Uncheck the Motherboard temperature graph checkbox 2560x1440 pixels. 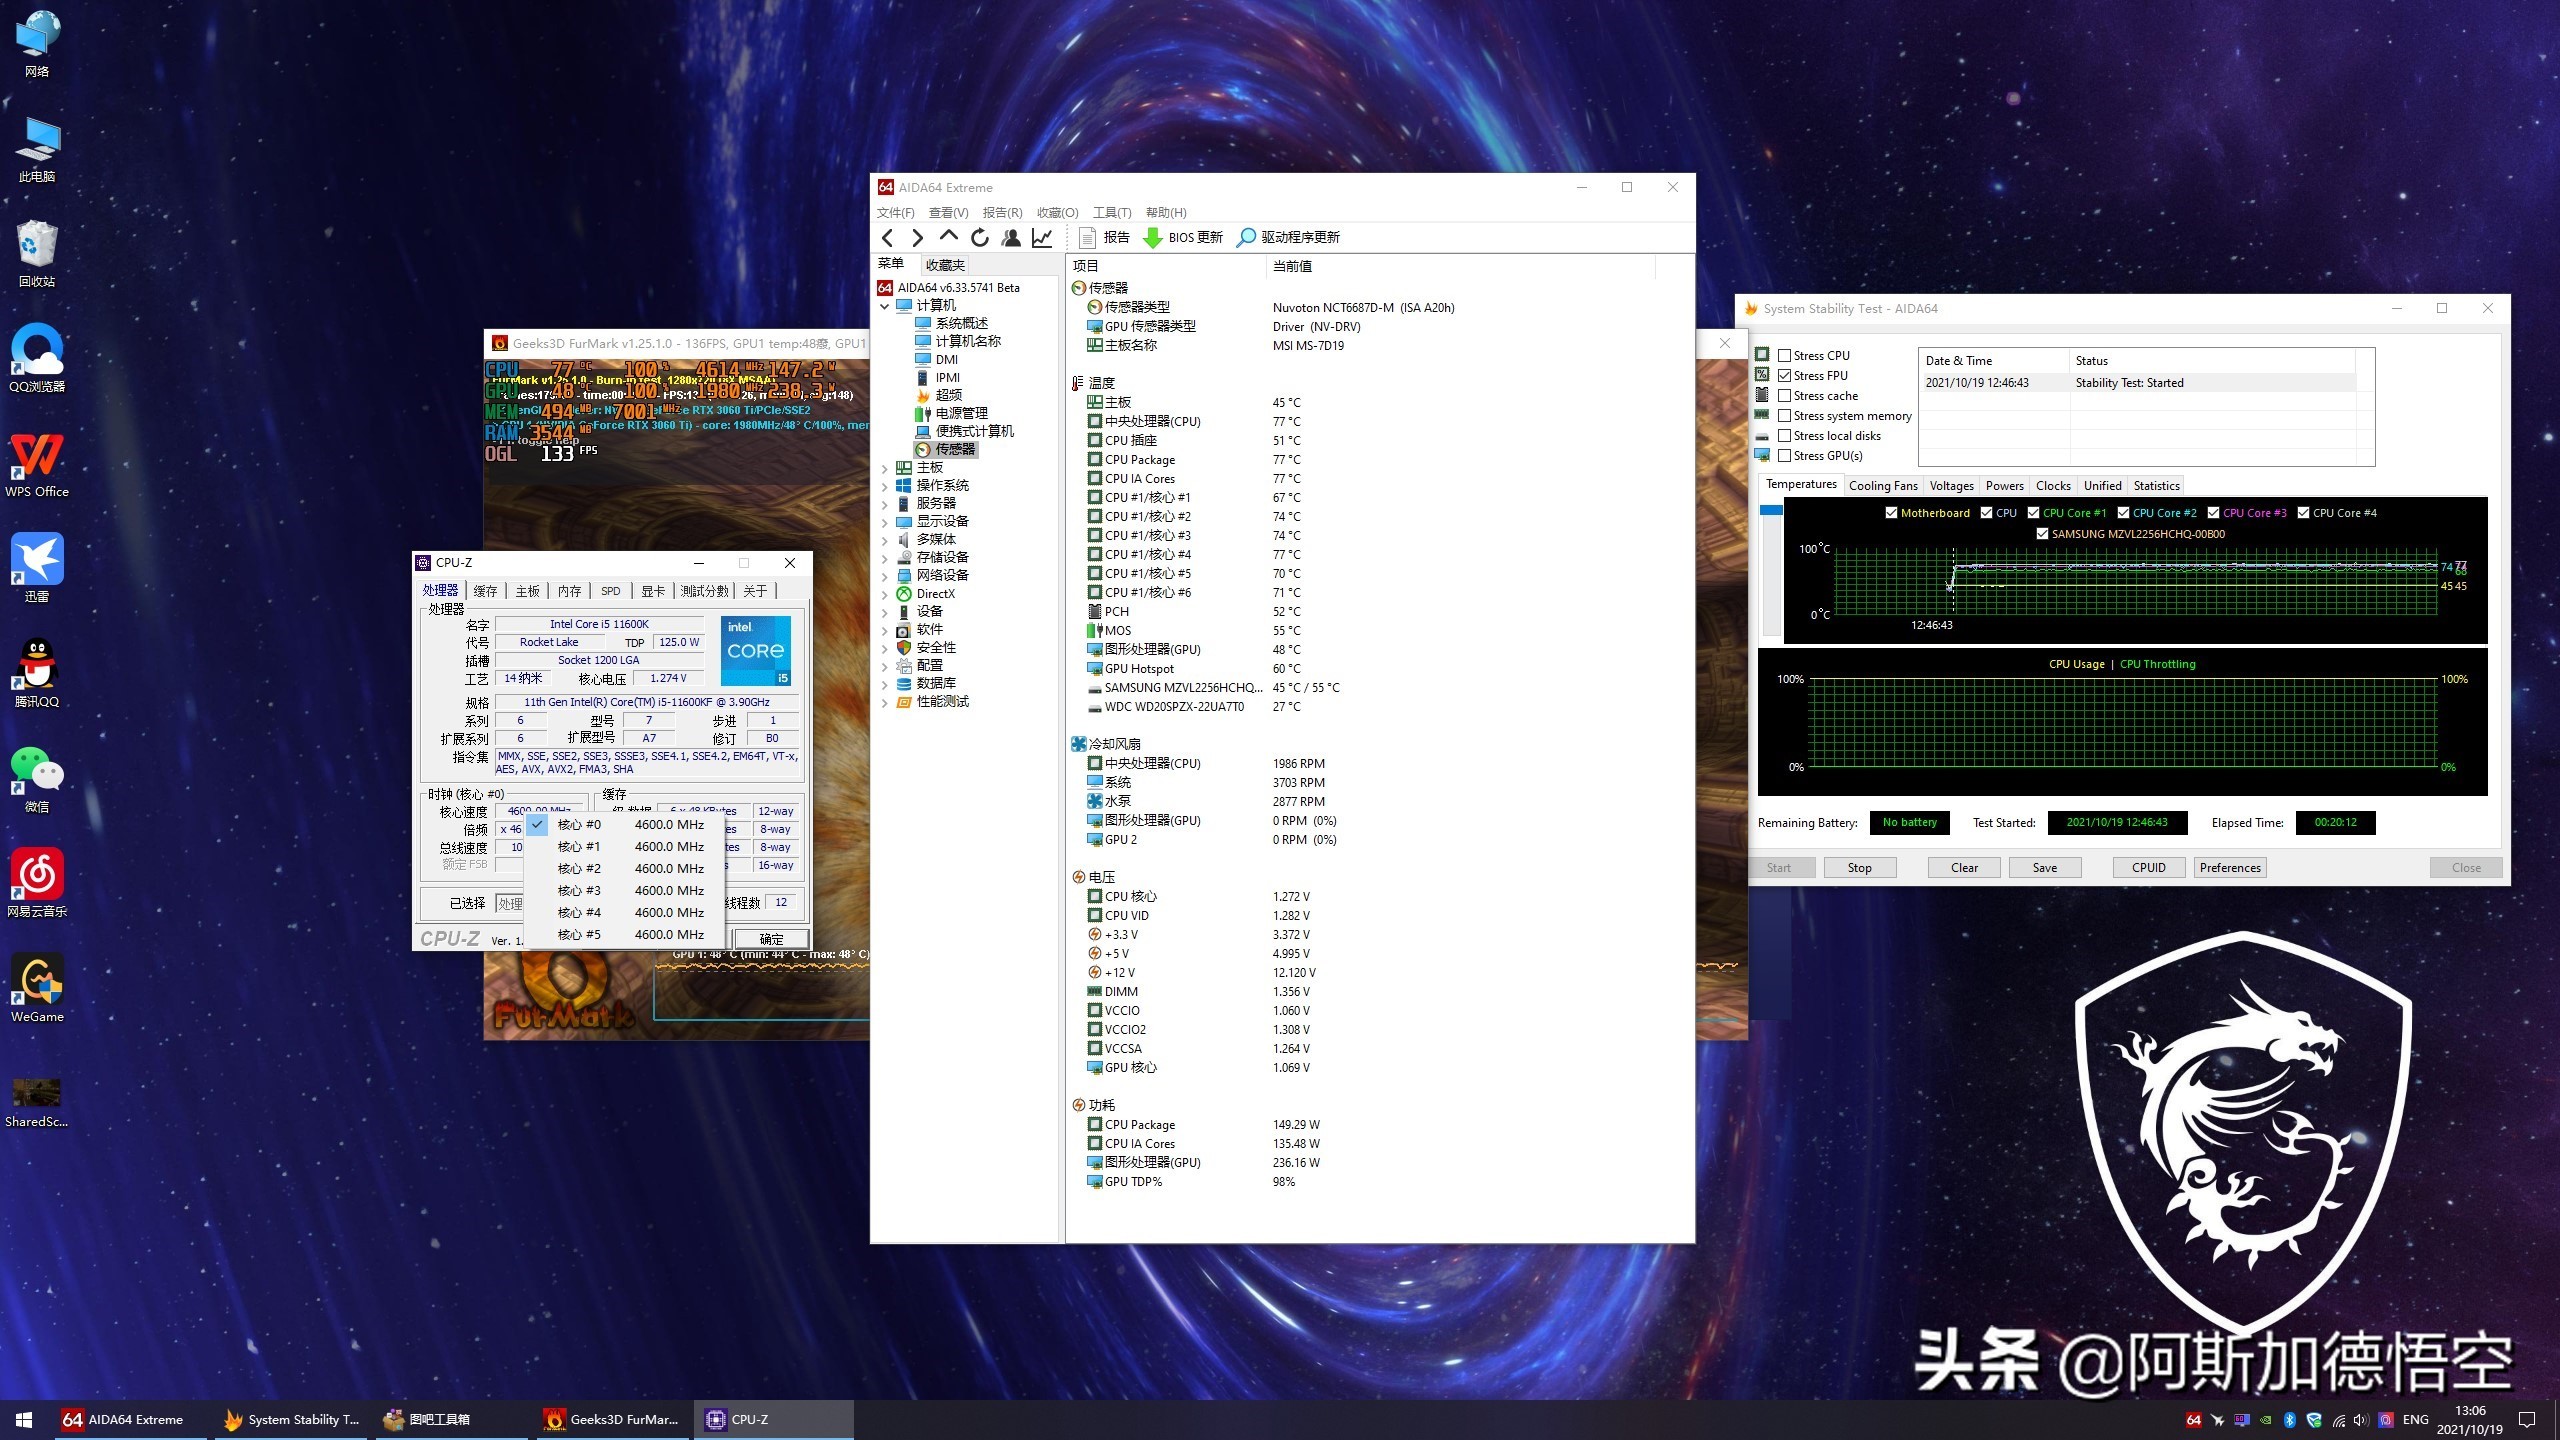(x=1891, y=512)
